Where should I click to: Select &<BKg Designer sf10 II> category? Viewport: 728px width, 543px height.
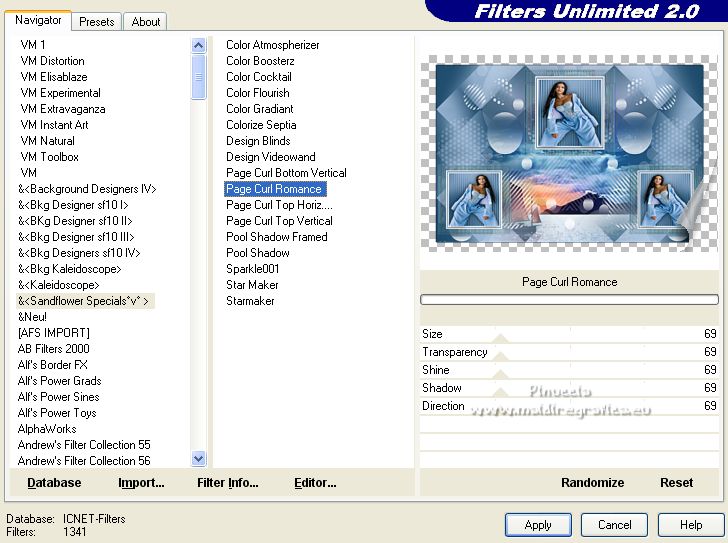[x=75, y=221]
